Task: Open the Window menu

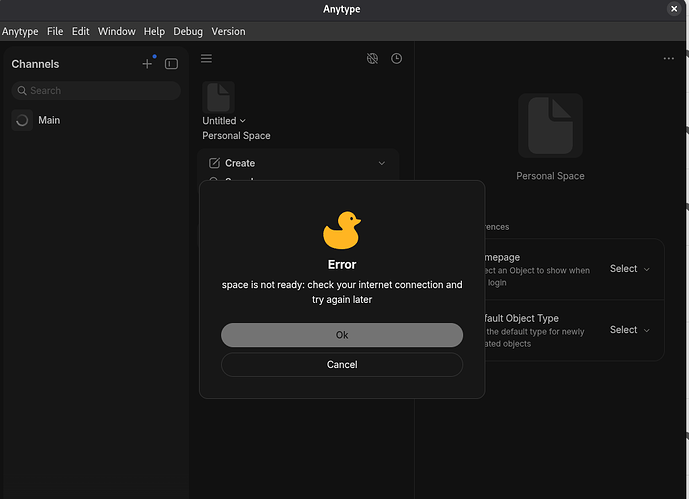Action: click(116, 32)
